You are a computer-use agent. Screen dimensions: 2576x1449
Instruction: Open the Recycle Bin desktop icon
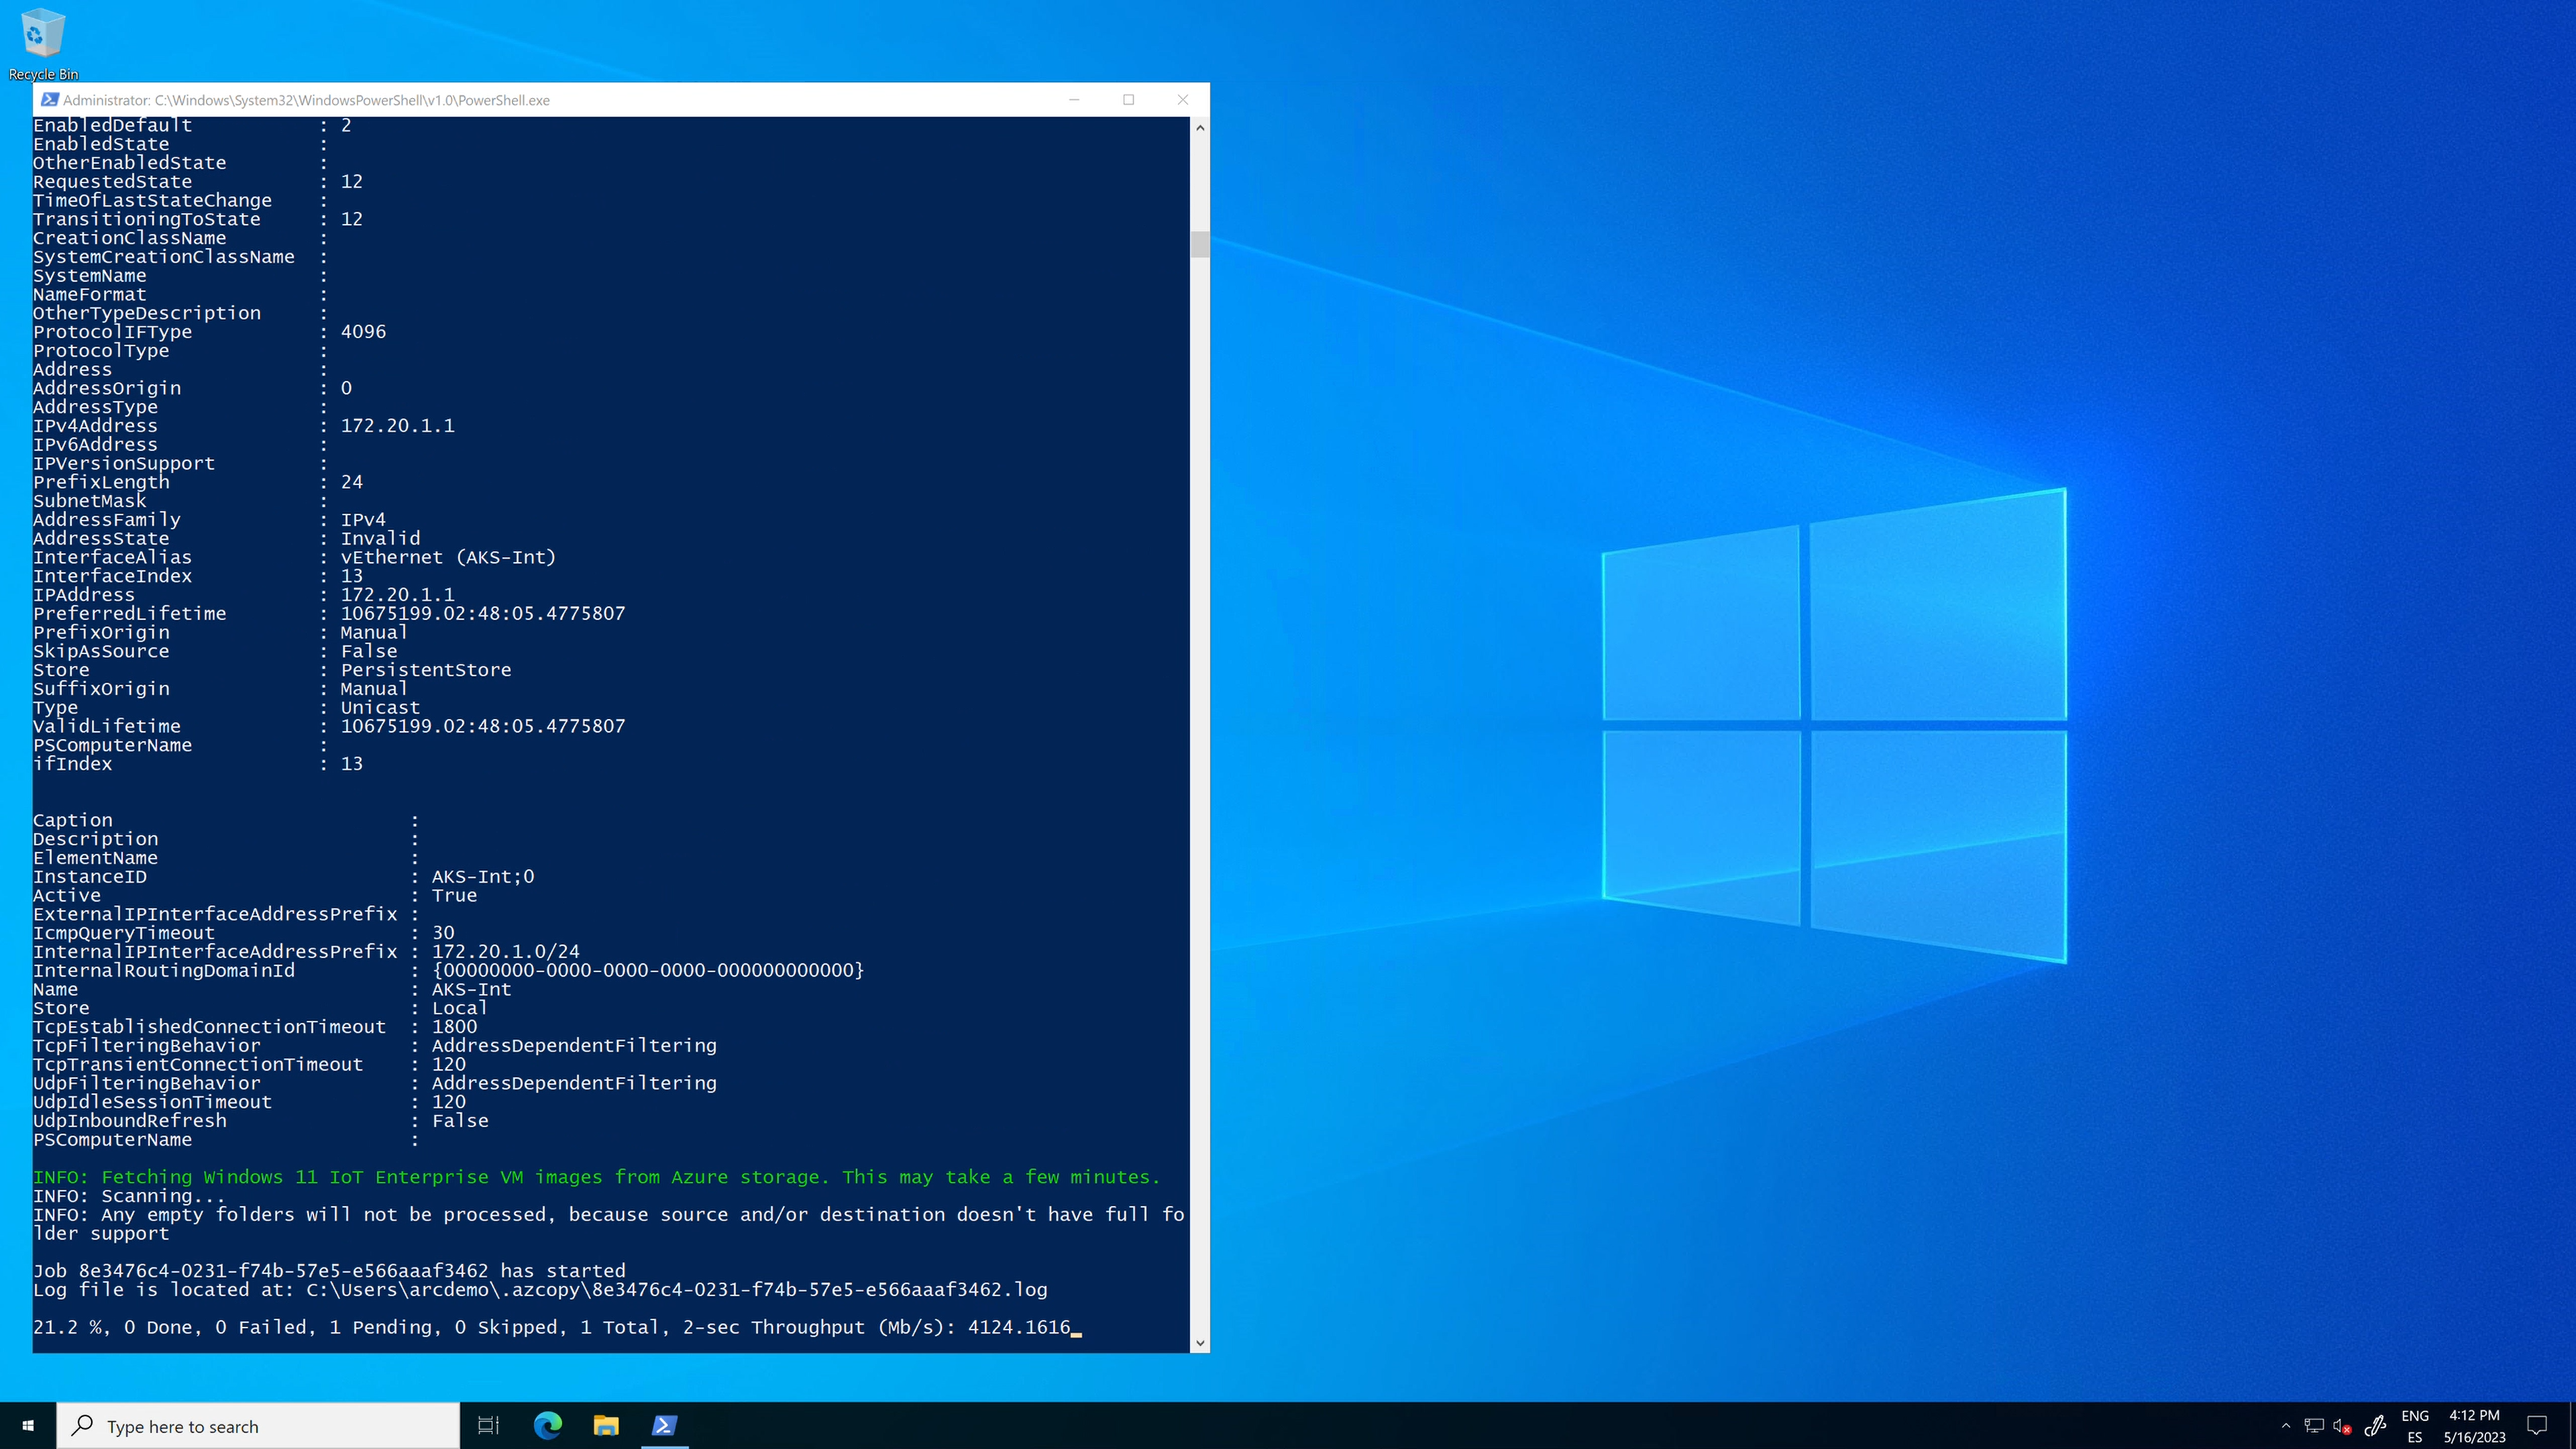tap(42, 44)
